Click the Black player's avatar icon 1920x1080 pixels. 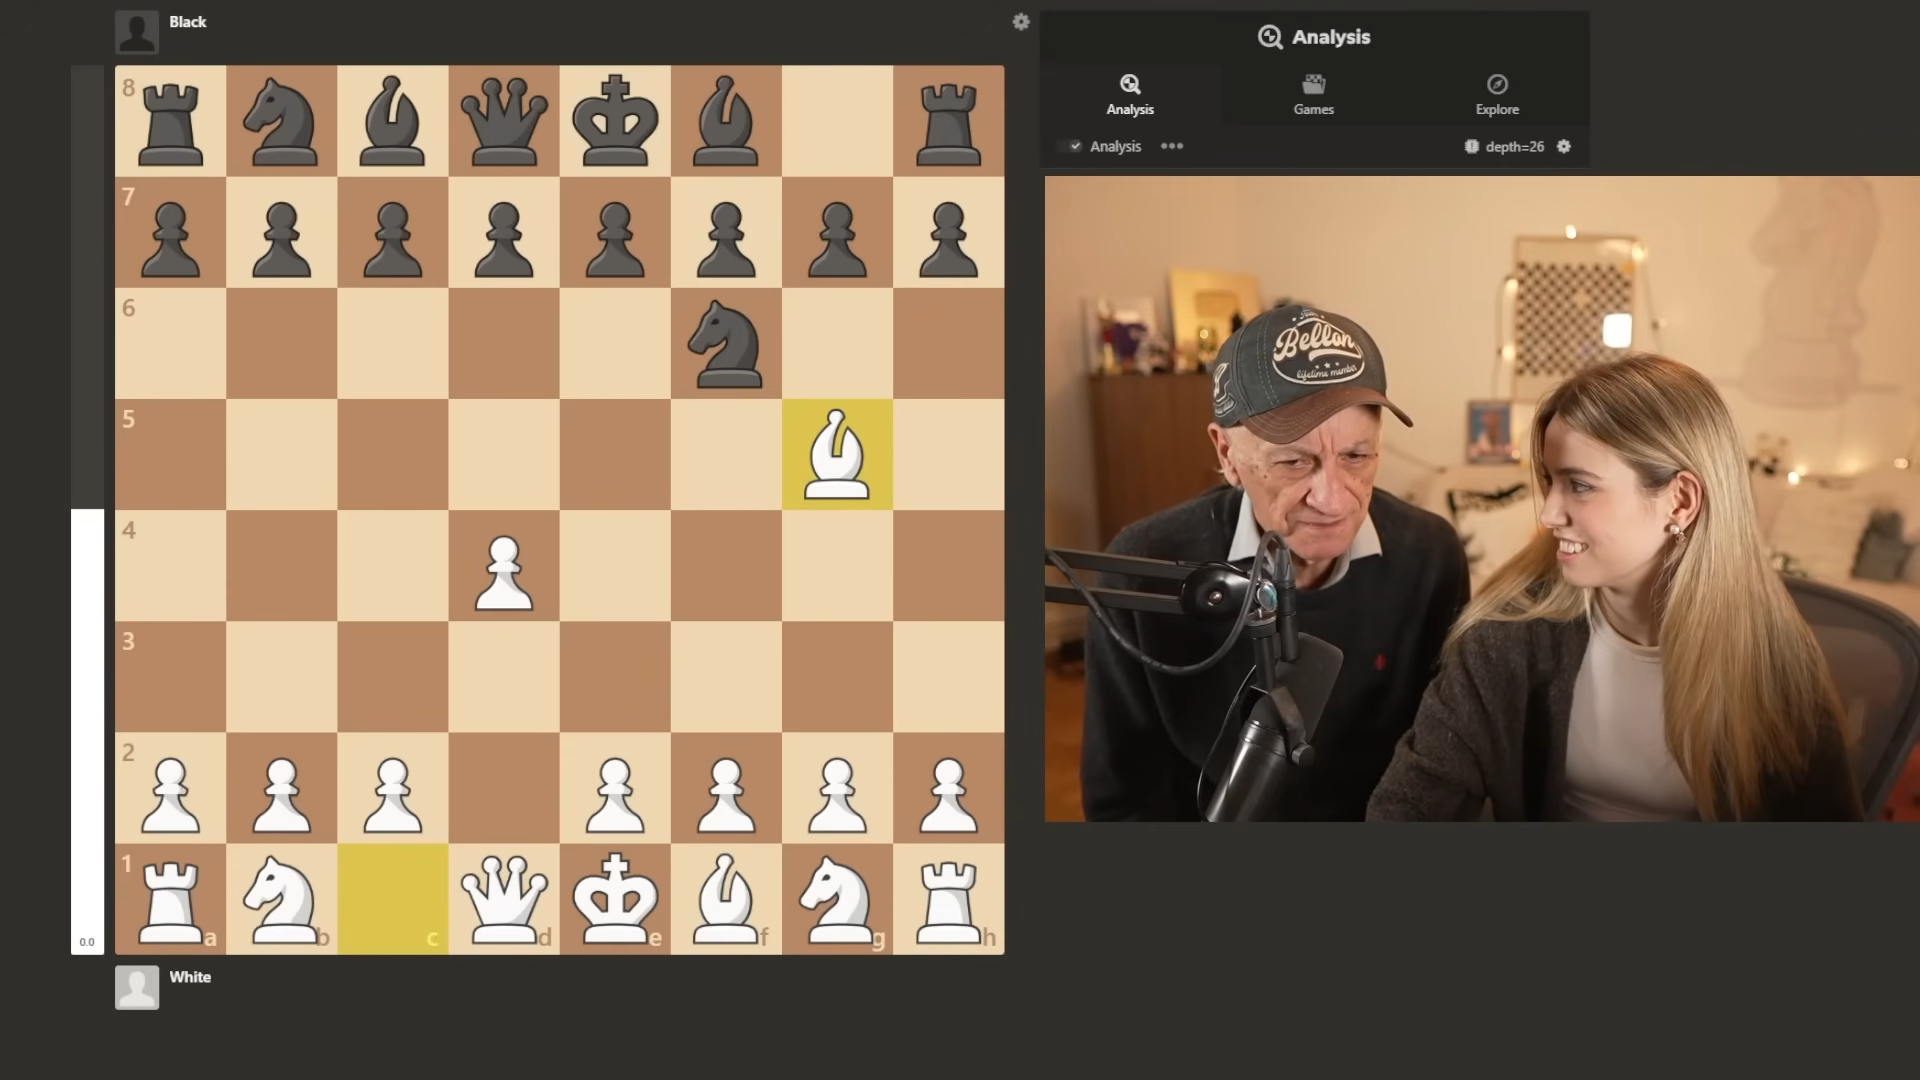point(136,30)
